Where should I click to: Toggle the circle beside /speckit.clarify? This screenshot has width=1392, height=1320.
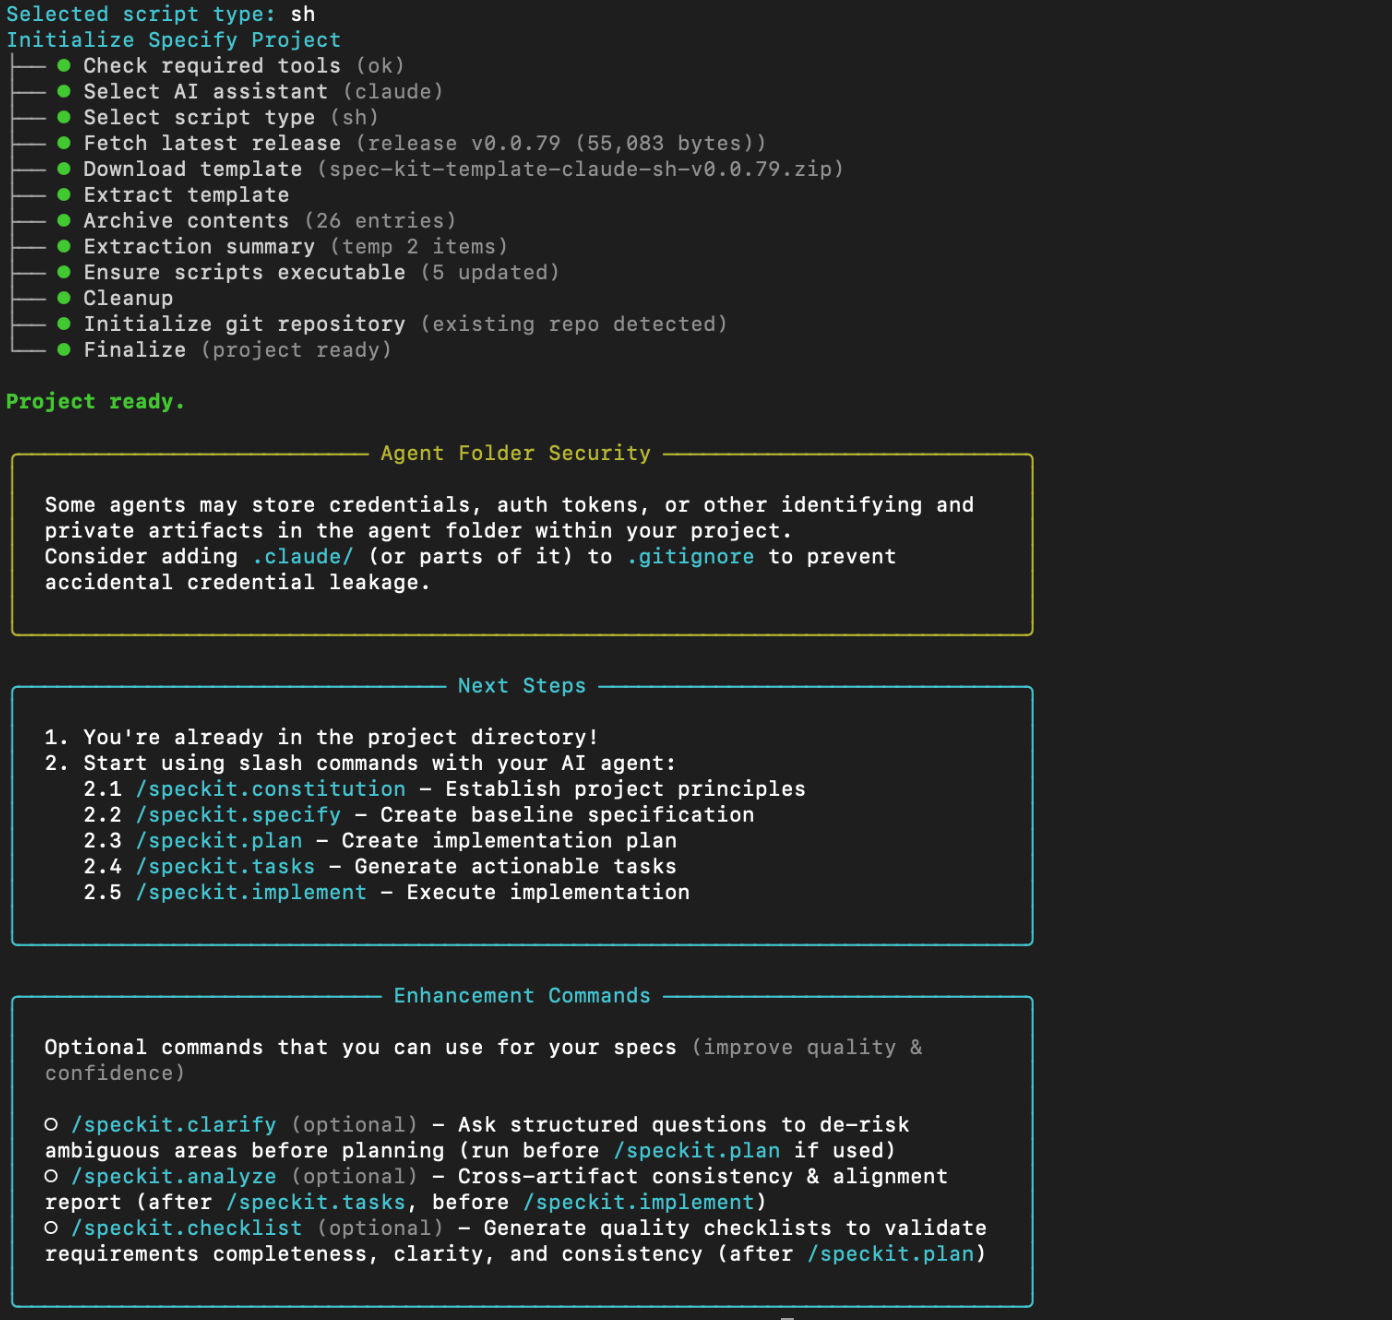click(51, 1124)
